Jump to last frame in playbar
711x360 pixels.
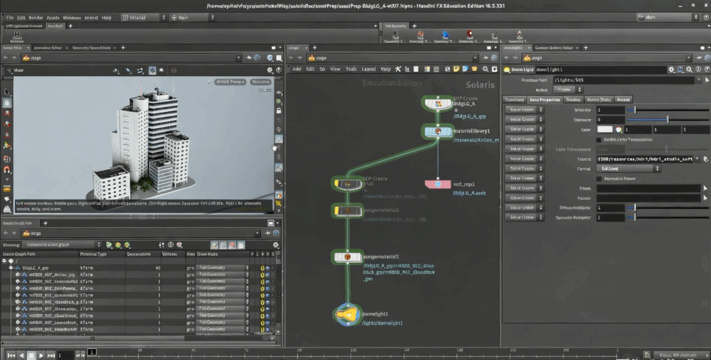(x=51, y=355)
